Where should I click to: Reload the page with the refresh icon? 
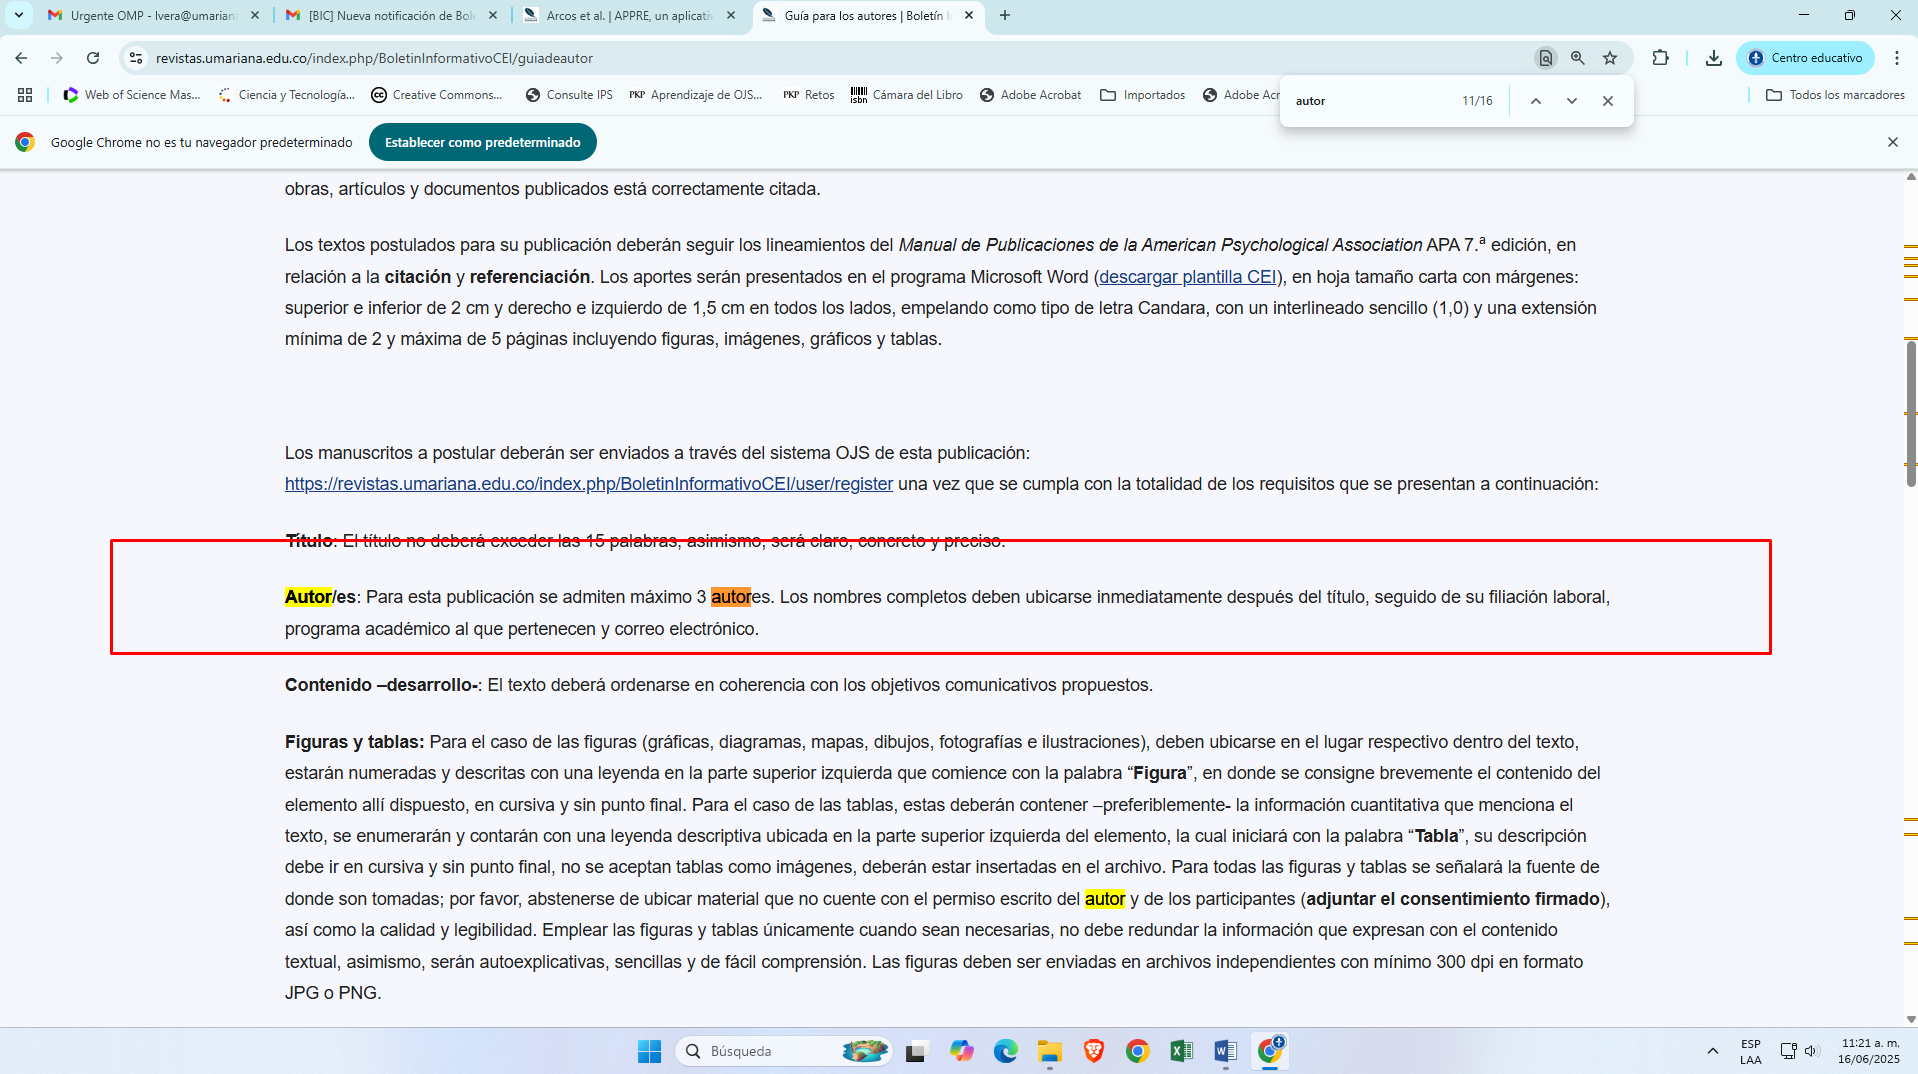(x=93, y=58)
